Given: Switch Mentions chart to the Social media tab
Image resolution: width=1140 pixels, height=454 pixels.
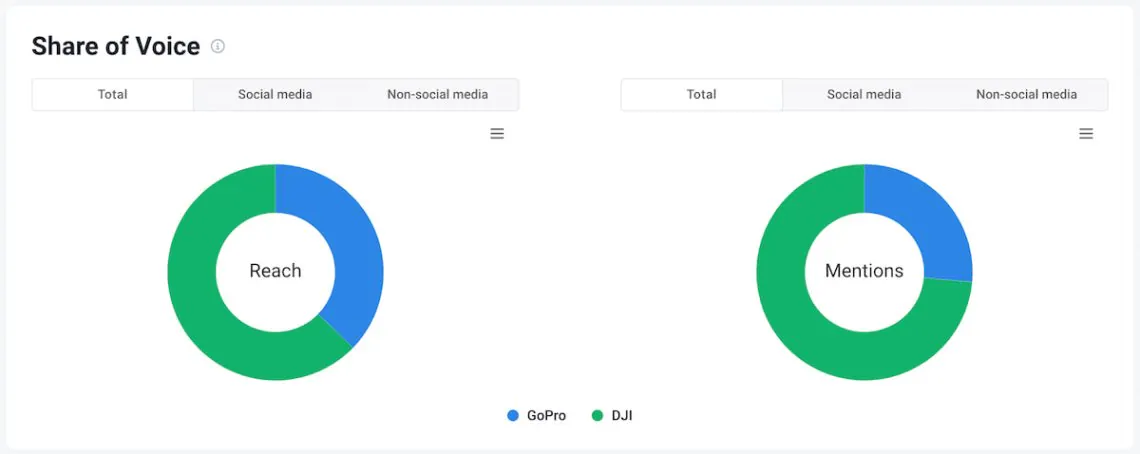Looking at the screenshot, I should coord(864,95).
